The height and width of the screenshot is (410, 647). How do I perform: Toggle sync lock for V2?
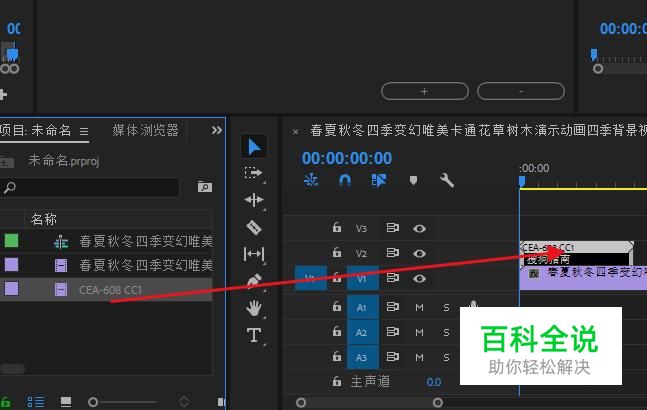[392, 252]
